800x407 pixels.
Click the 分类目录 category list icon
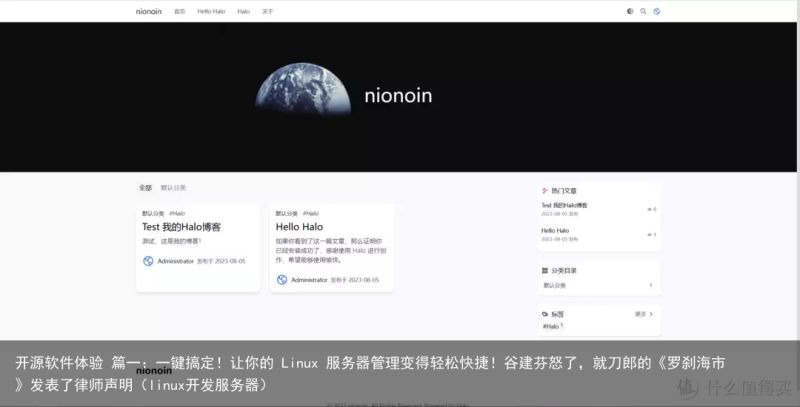[544, 270]
